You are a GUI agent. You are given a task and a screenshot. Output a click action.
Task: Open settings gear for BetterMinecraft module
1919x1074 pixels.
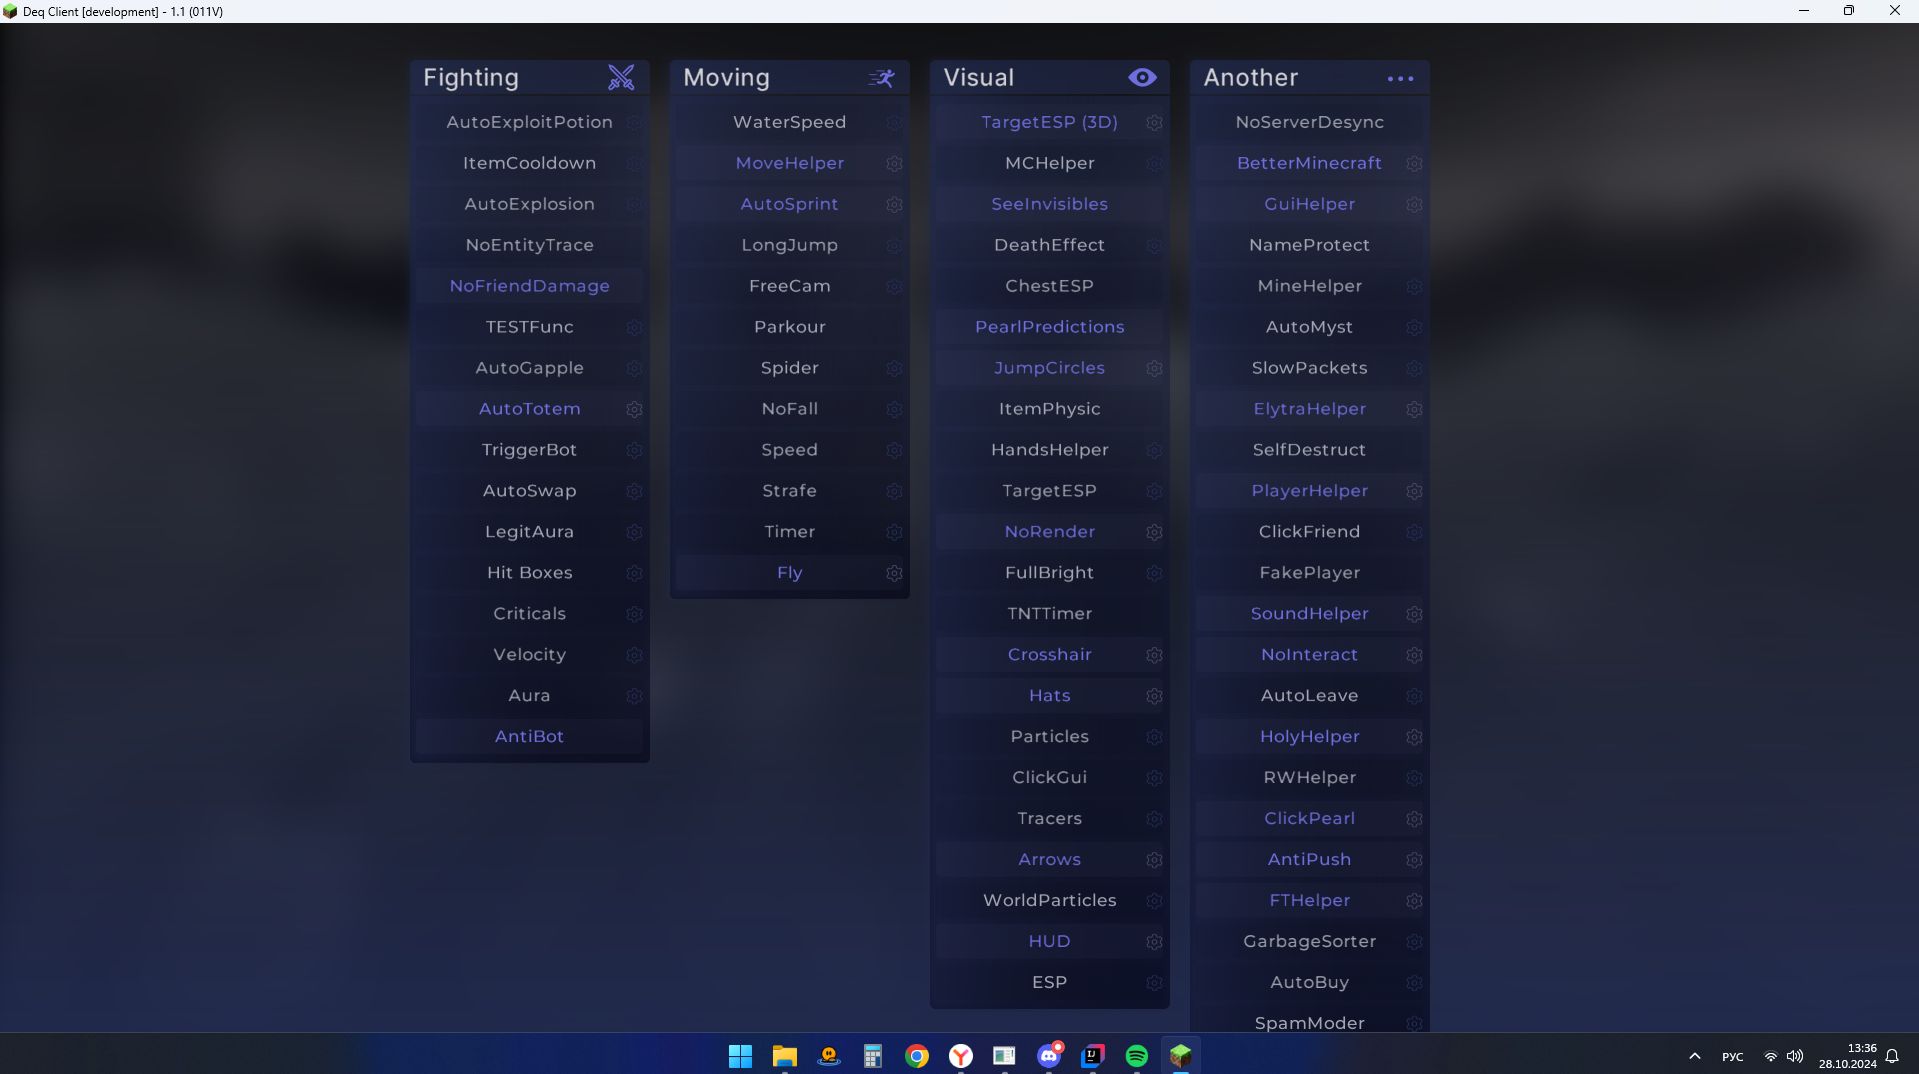point(1414,163)
